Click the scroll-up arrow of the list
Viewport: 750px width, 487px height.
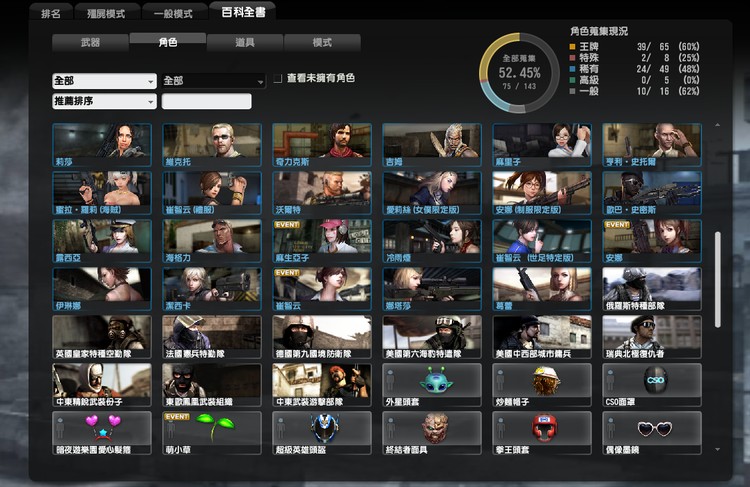click(x=717, y=125)
